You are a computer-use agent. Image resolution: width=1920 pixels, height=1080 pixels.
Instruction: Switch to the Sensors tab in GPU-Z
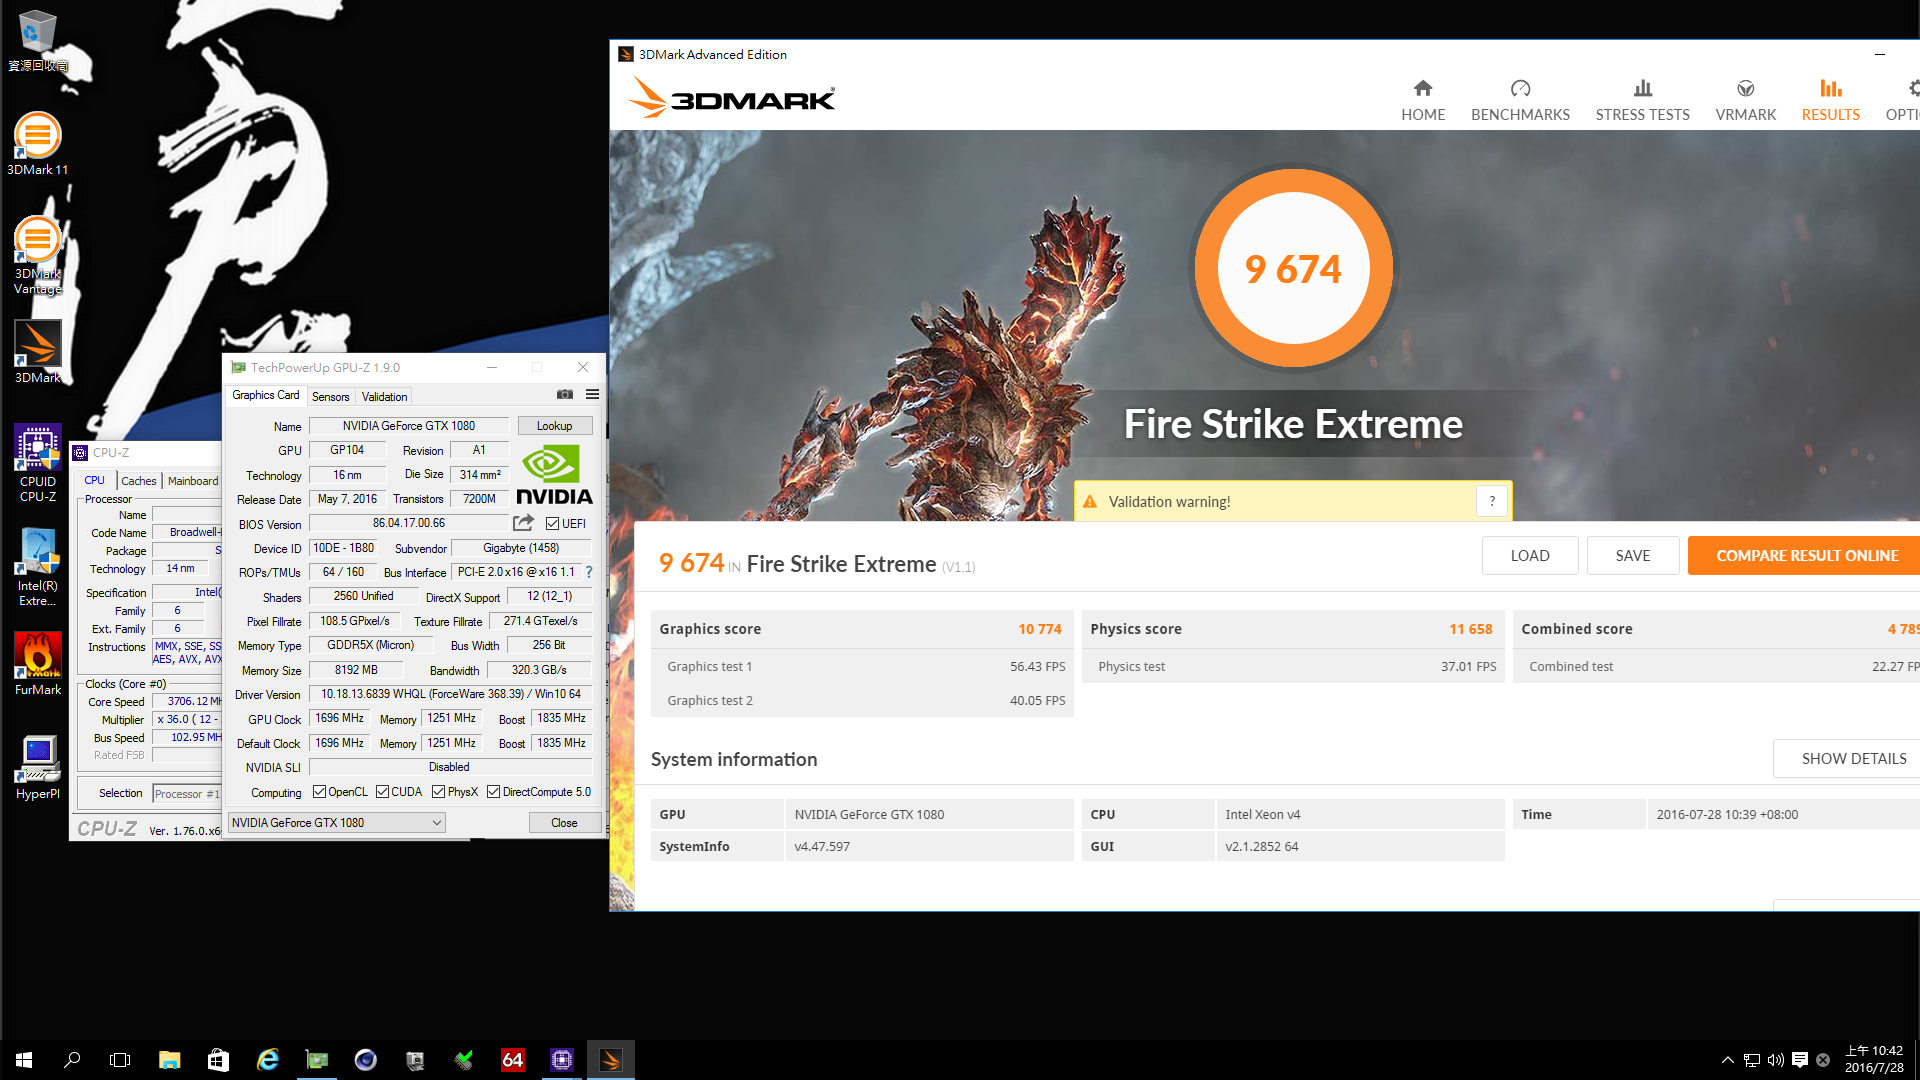[330, 397]
